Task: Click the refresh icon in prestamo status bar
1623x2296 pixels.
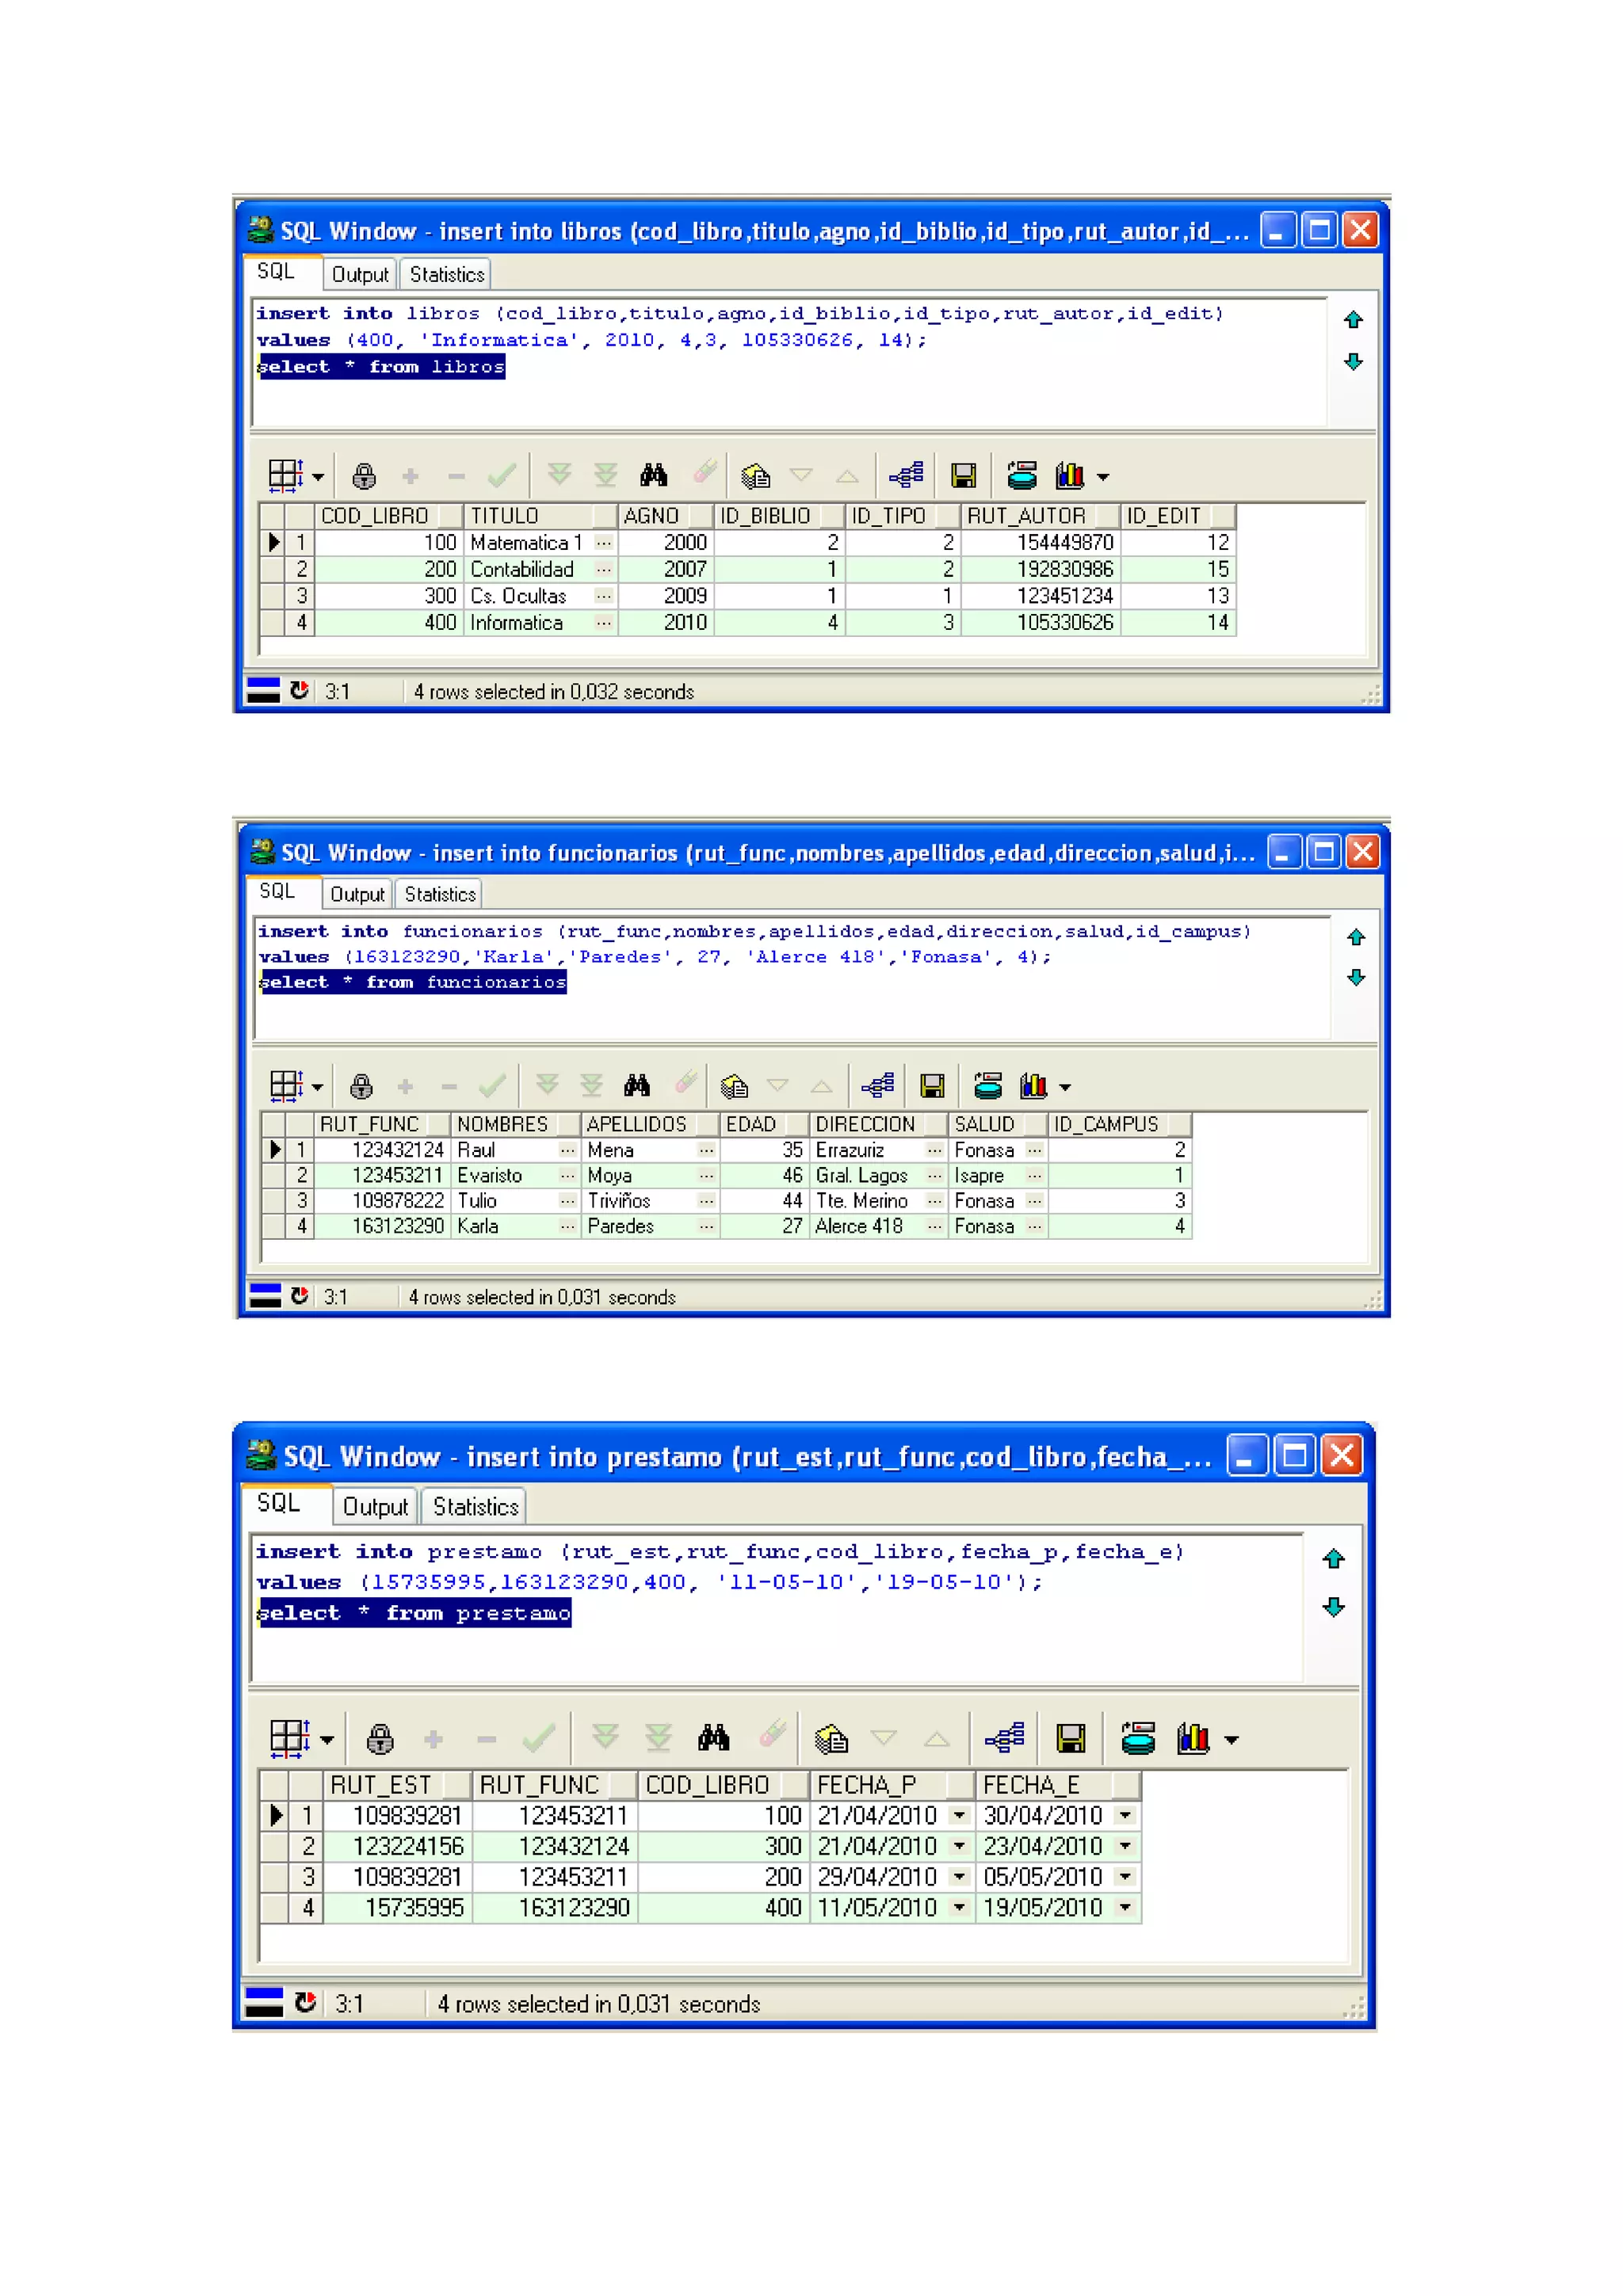Action: point(305,2003)
